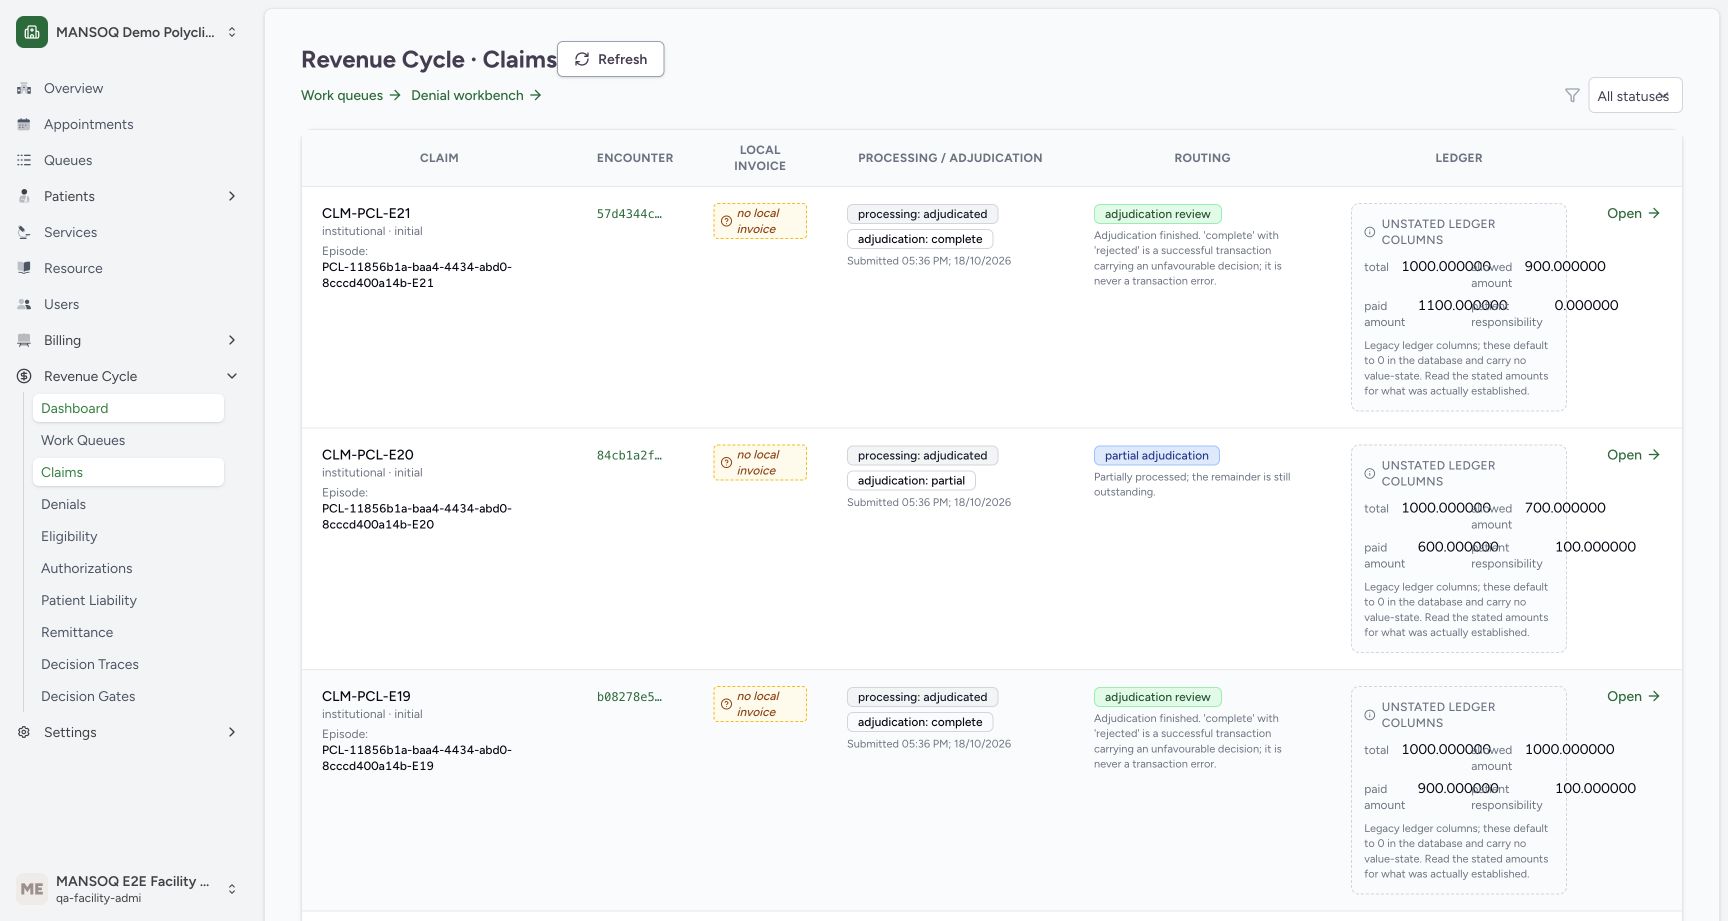
Task: Click the Users icon in sidebar
Action: click(x=24, y=305)
